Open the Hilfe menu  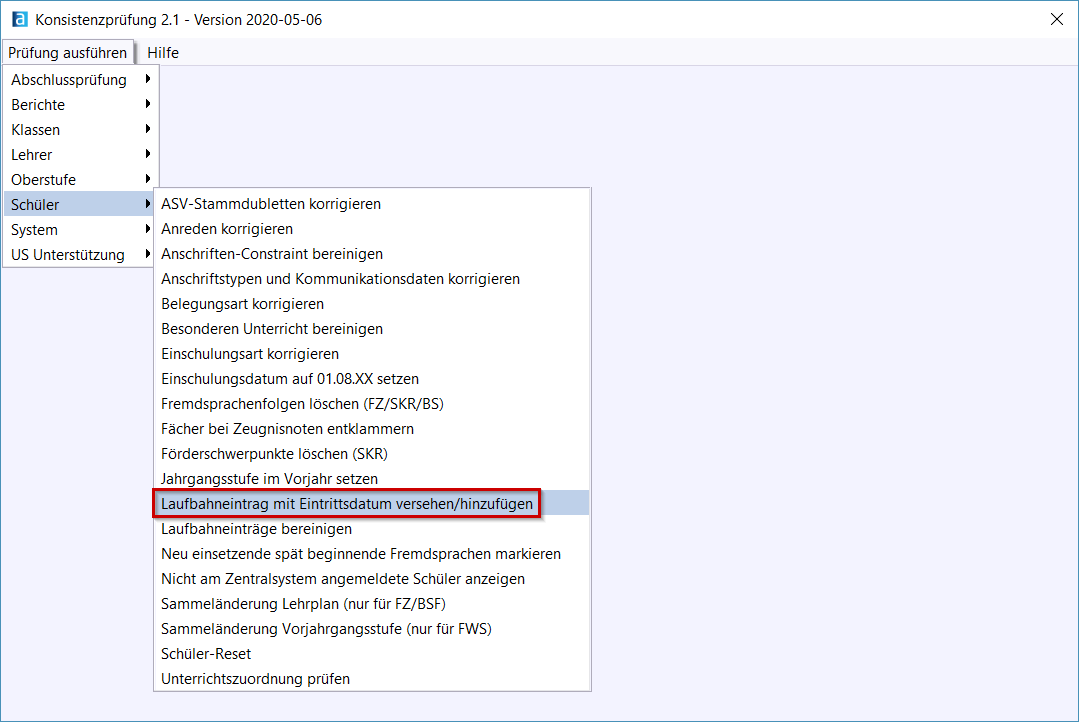click(163, 53)
